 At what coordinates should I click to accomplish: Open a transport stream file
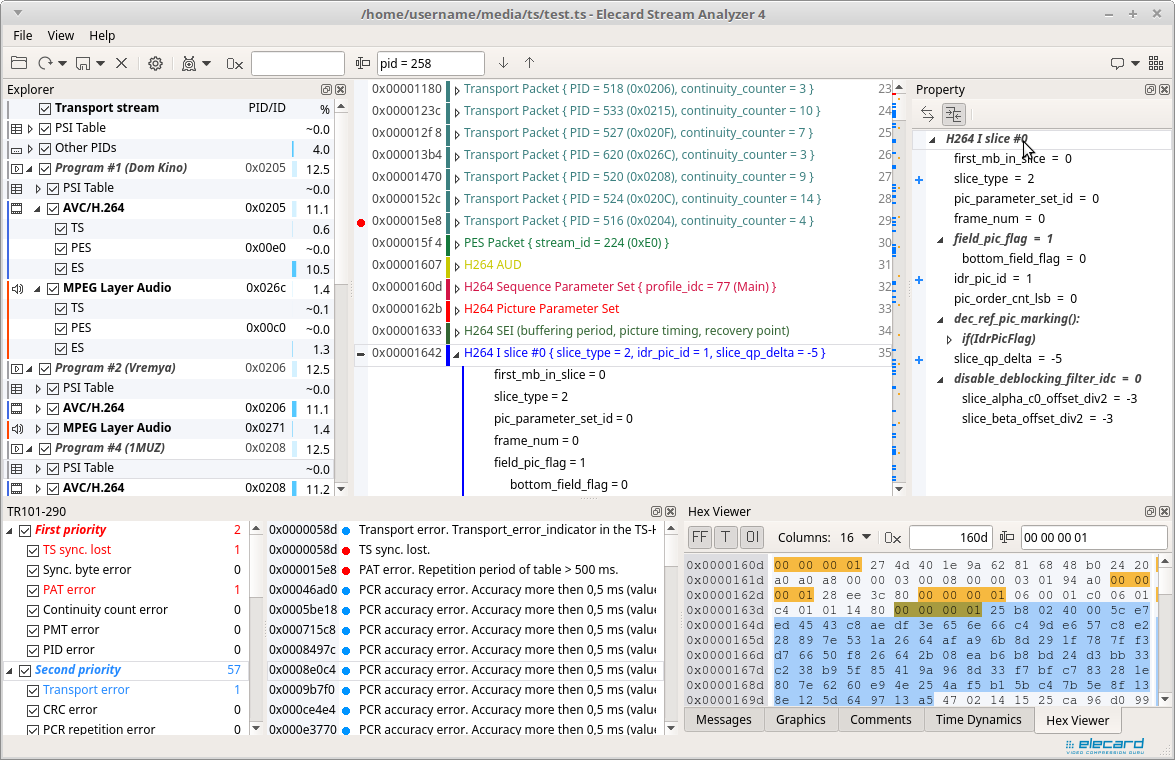click(19, 63)
